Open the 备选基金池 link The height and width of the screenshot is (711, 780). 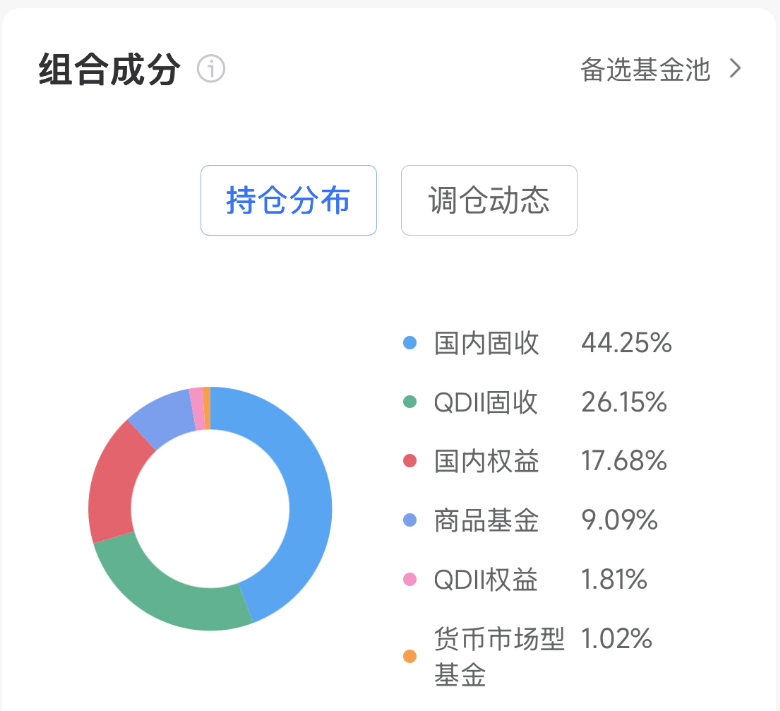[645, 69]
